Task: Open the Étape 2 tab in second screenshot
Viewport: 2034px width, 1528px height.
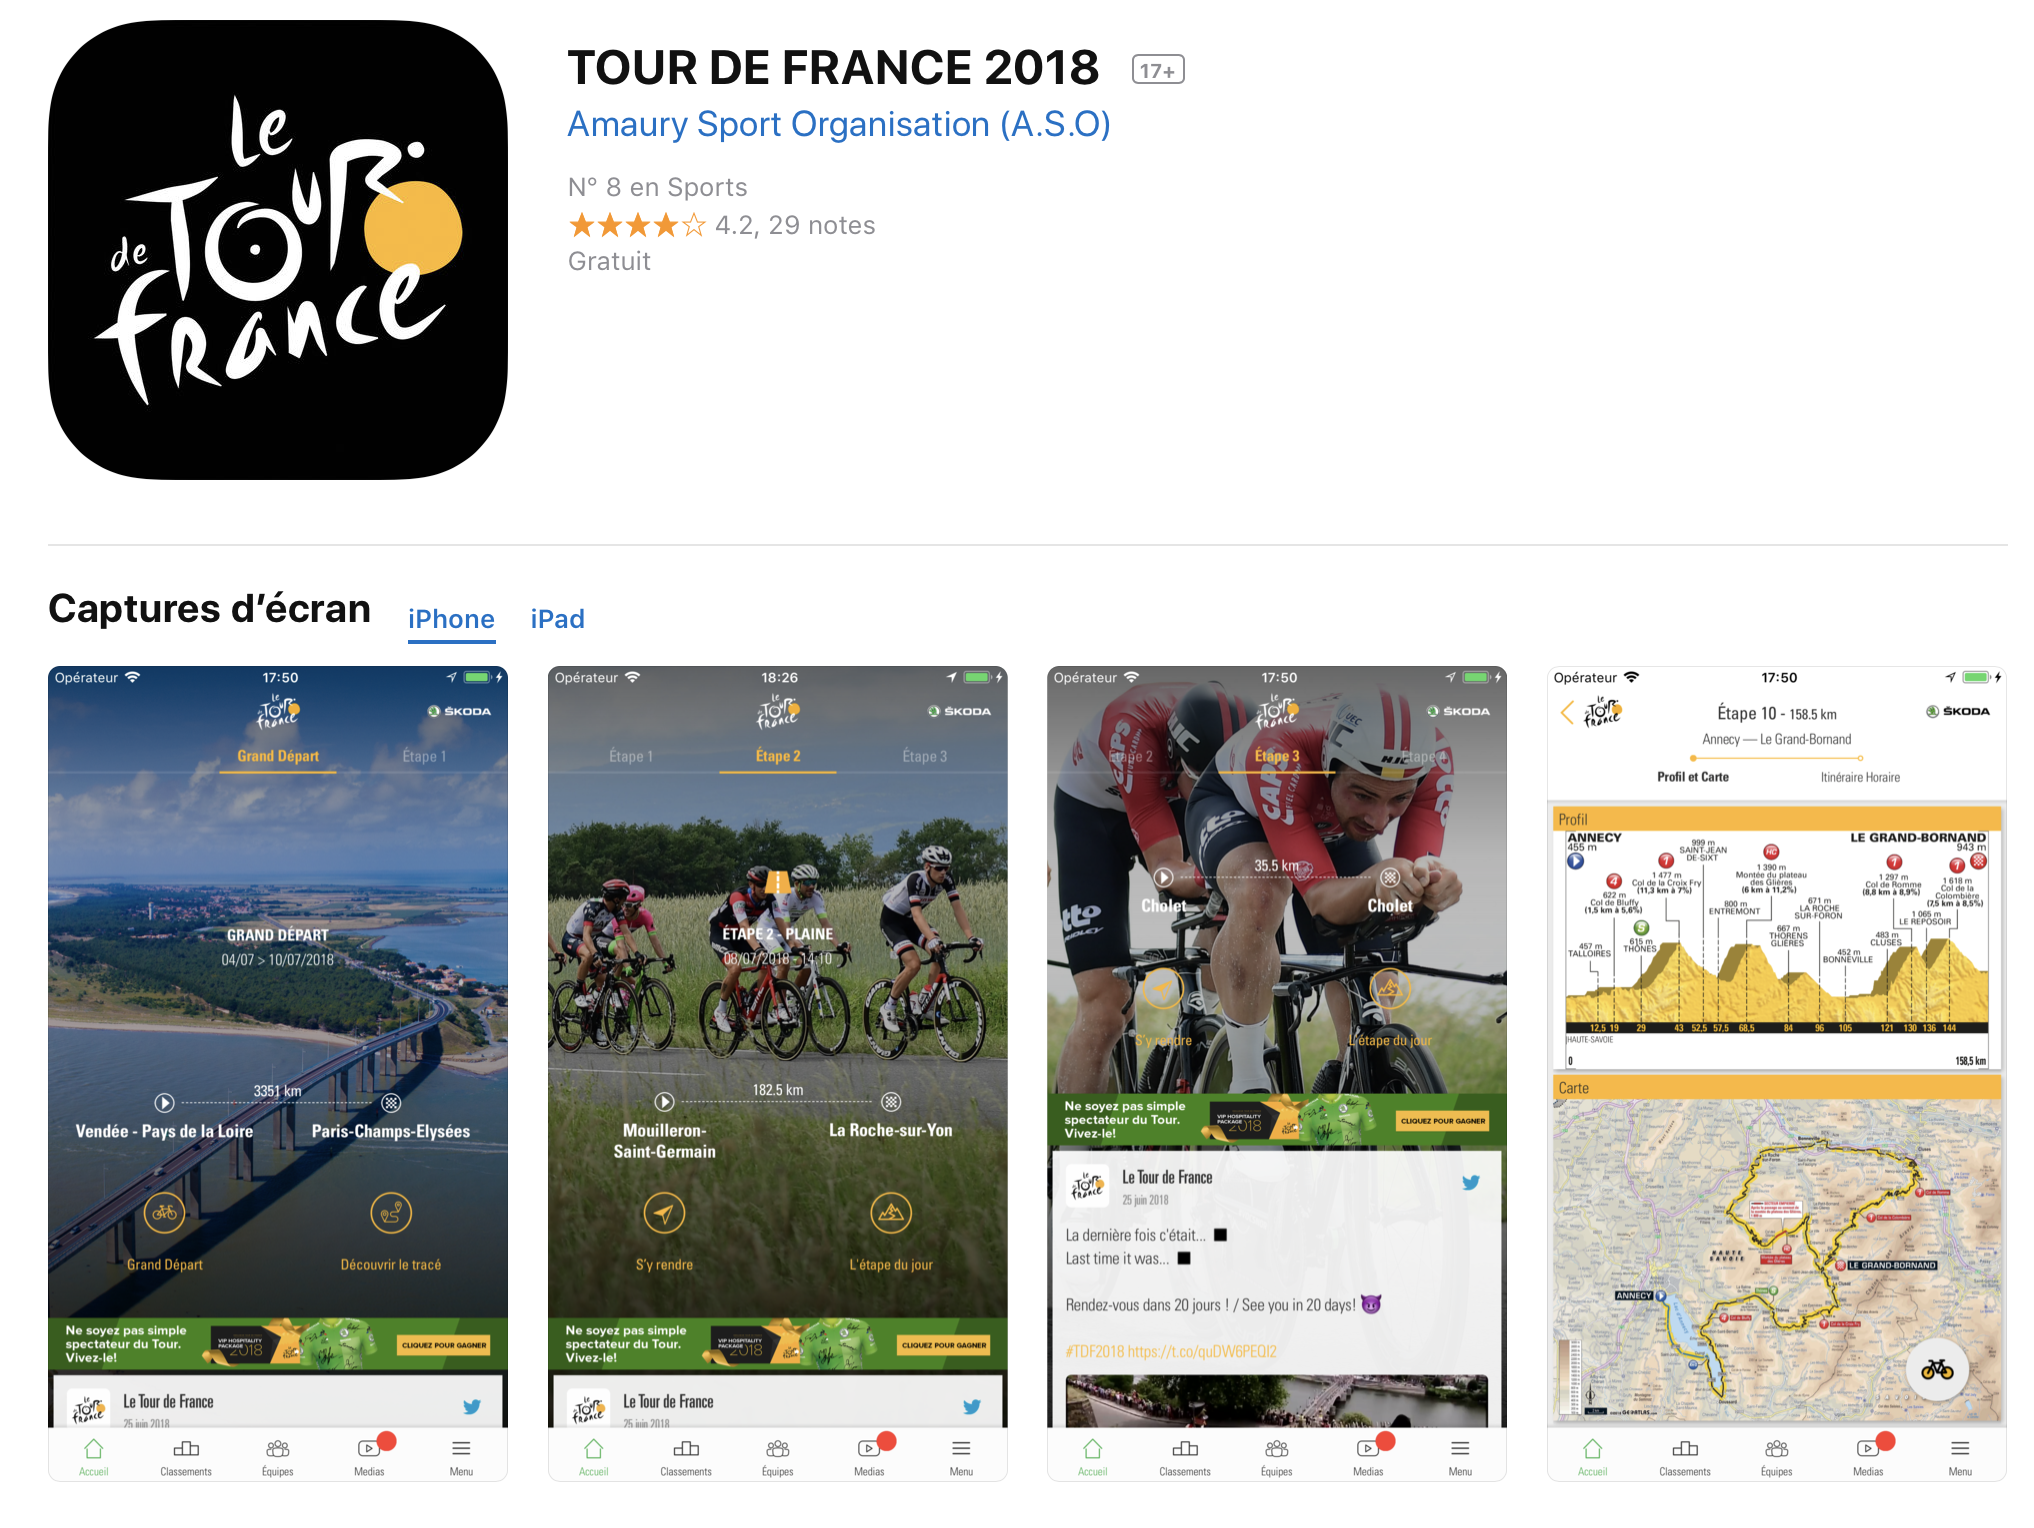Action: [x=778, y=756]
